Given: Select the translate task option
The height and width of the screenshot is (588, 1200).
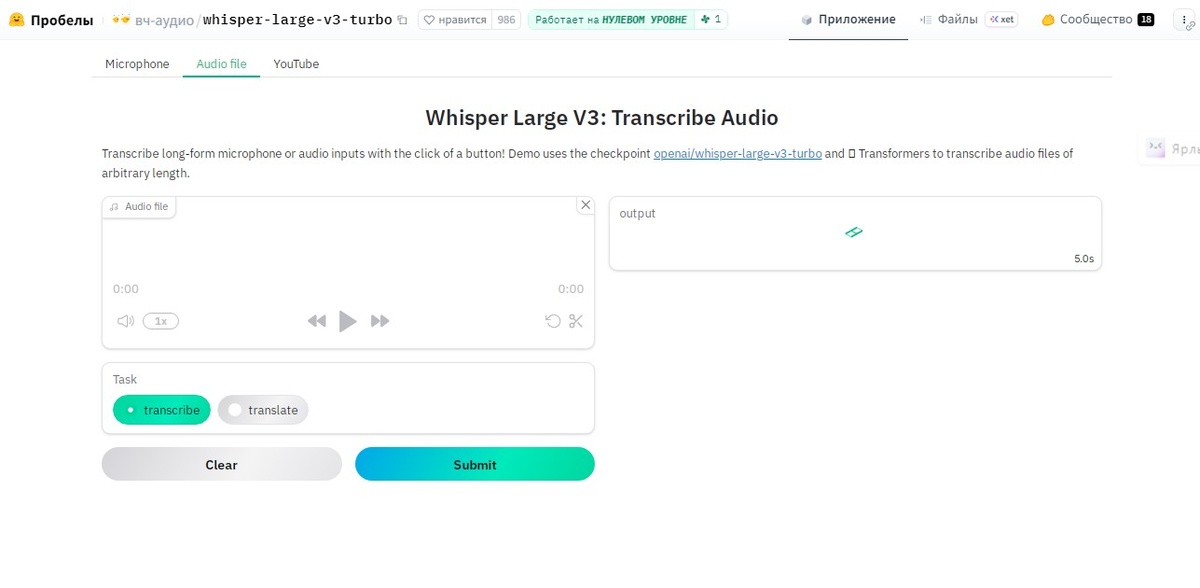Looking at the screenshot, I should click(263, 410).
